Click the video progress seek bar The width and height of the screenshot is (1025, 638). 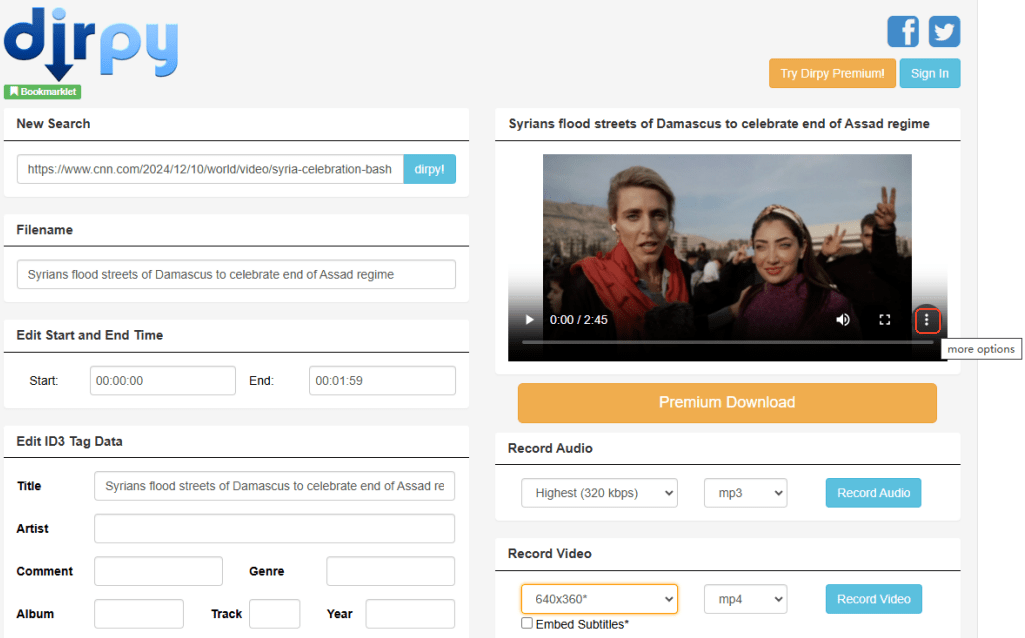pos(726,342)
